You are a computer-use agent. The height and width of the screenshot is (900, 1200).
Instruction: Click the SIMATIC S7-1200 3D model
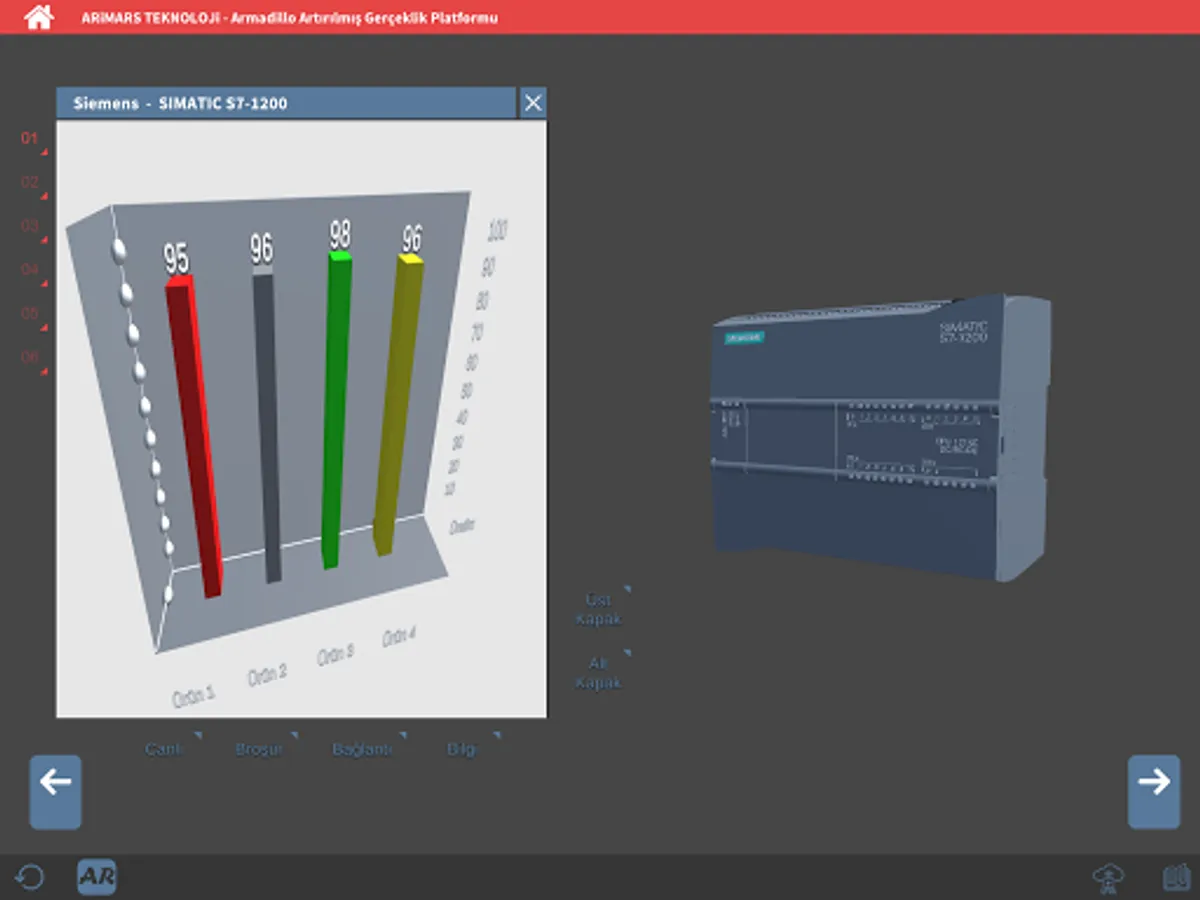click(881, 437)
